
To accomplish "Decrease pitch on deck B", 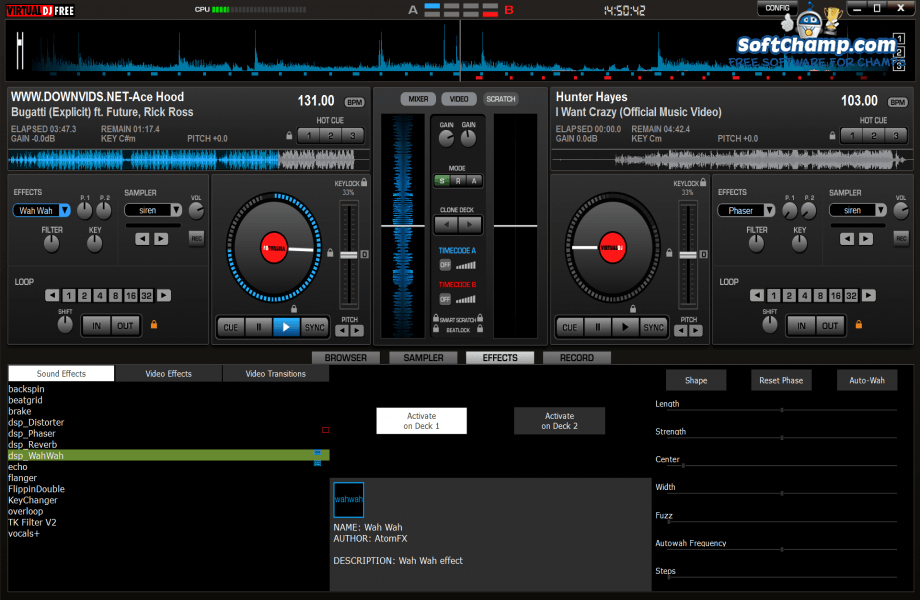I will [x=681, y=331].
